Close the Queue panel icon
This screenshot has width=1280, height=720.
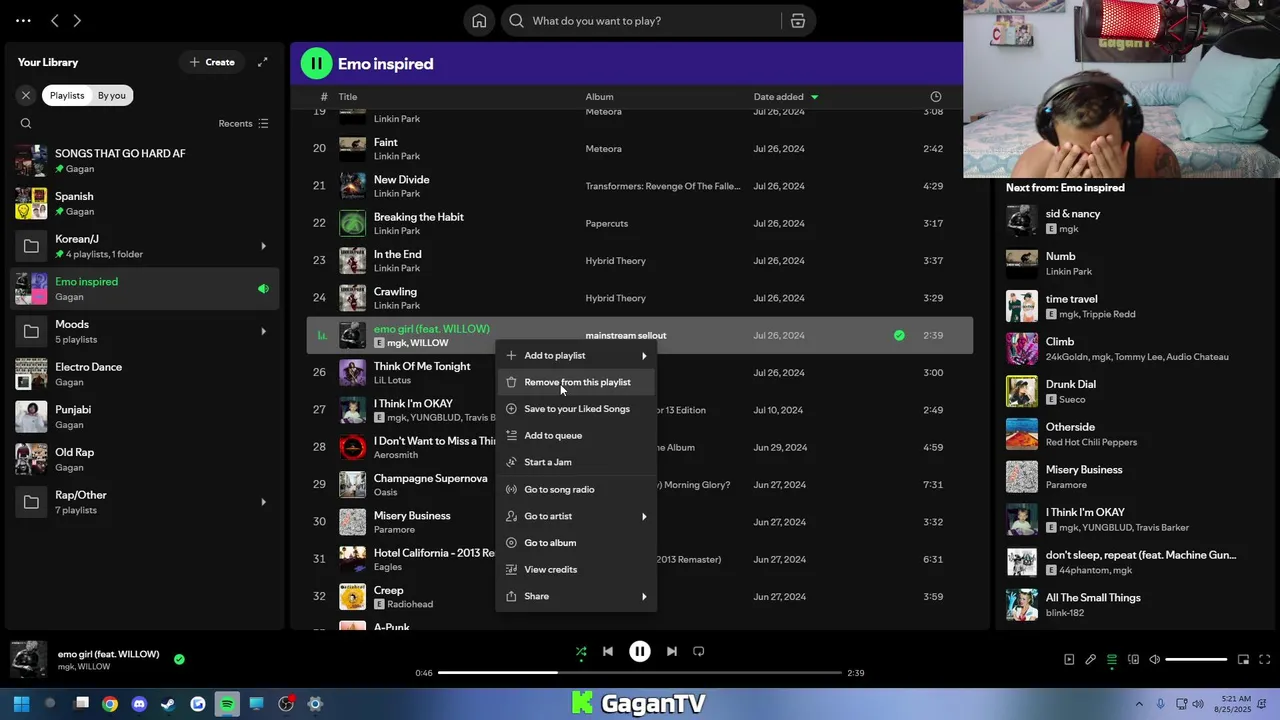(1111, 659)
